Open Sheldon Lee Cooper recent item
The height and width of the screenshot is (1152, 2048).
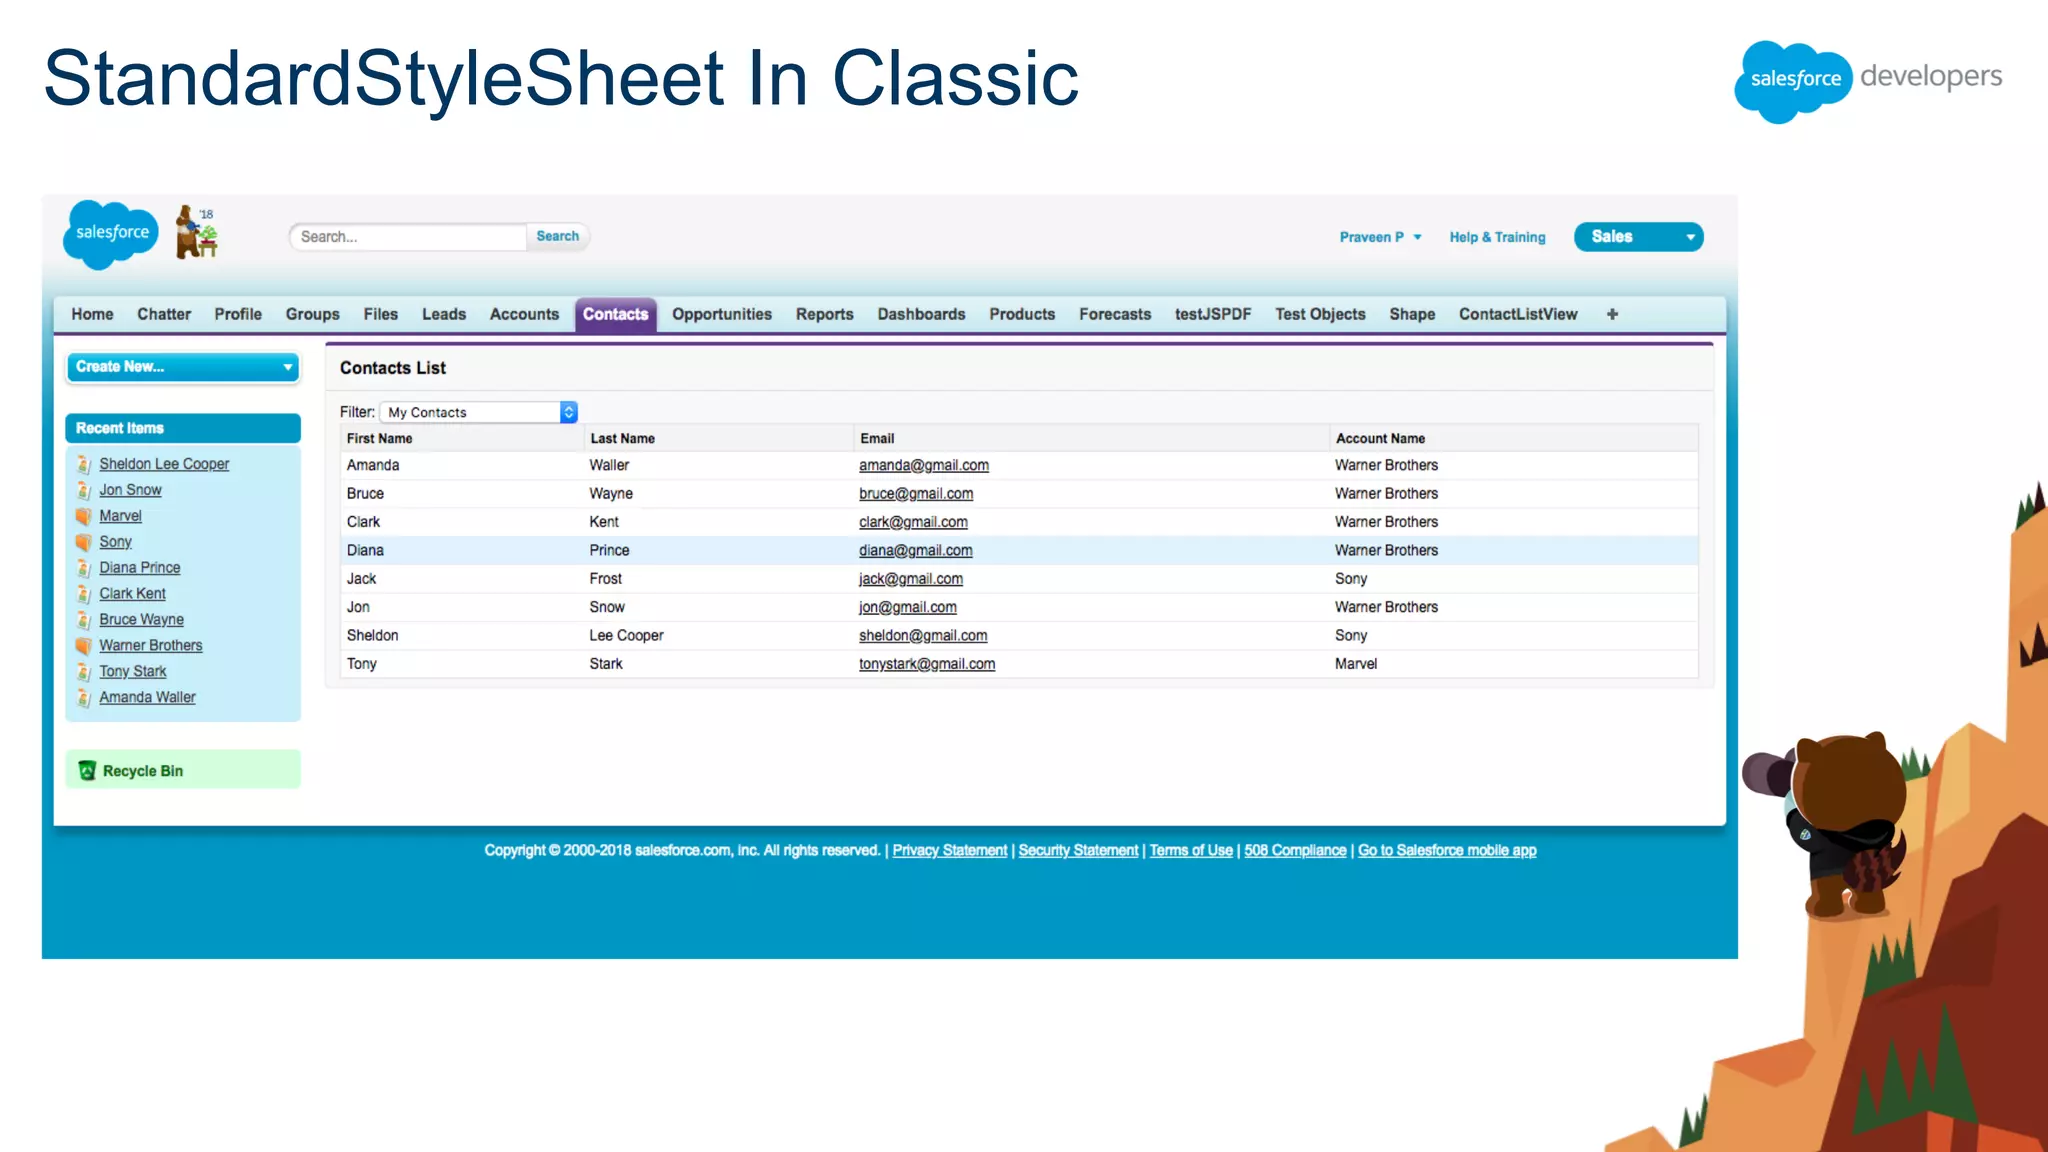click(x=164, y=464)
